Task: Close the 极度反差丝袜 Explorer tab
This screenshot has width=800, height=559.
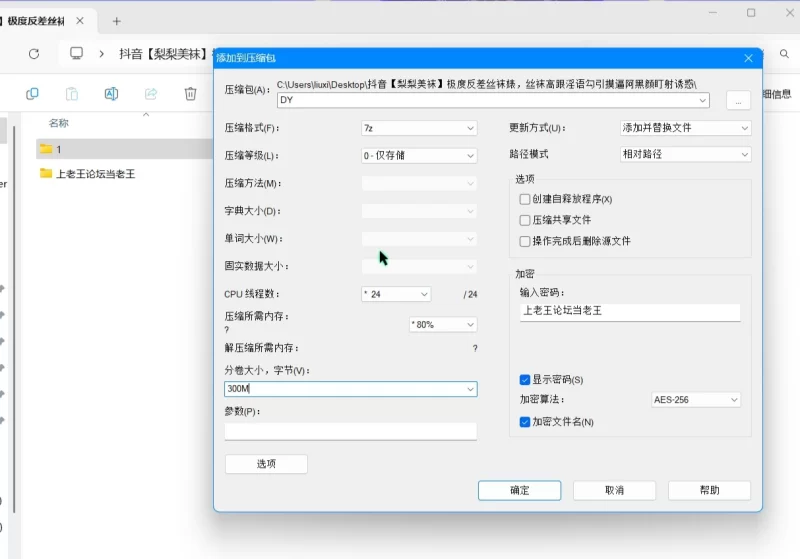Action: point(80,21)
